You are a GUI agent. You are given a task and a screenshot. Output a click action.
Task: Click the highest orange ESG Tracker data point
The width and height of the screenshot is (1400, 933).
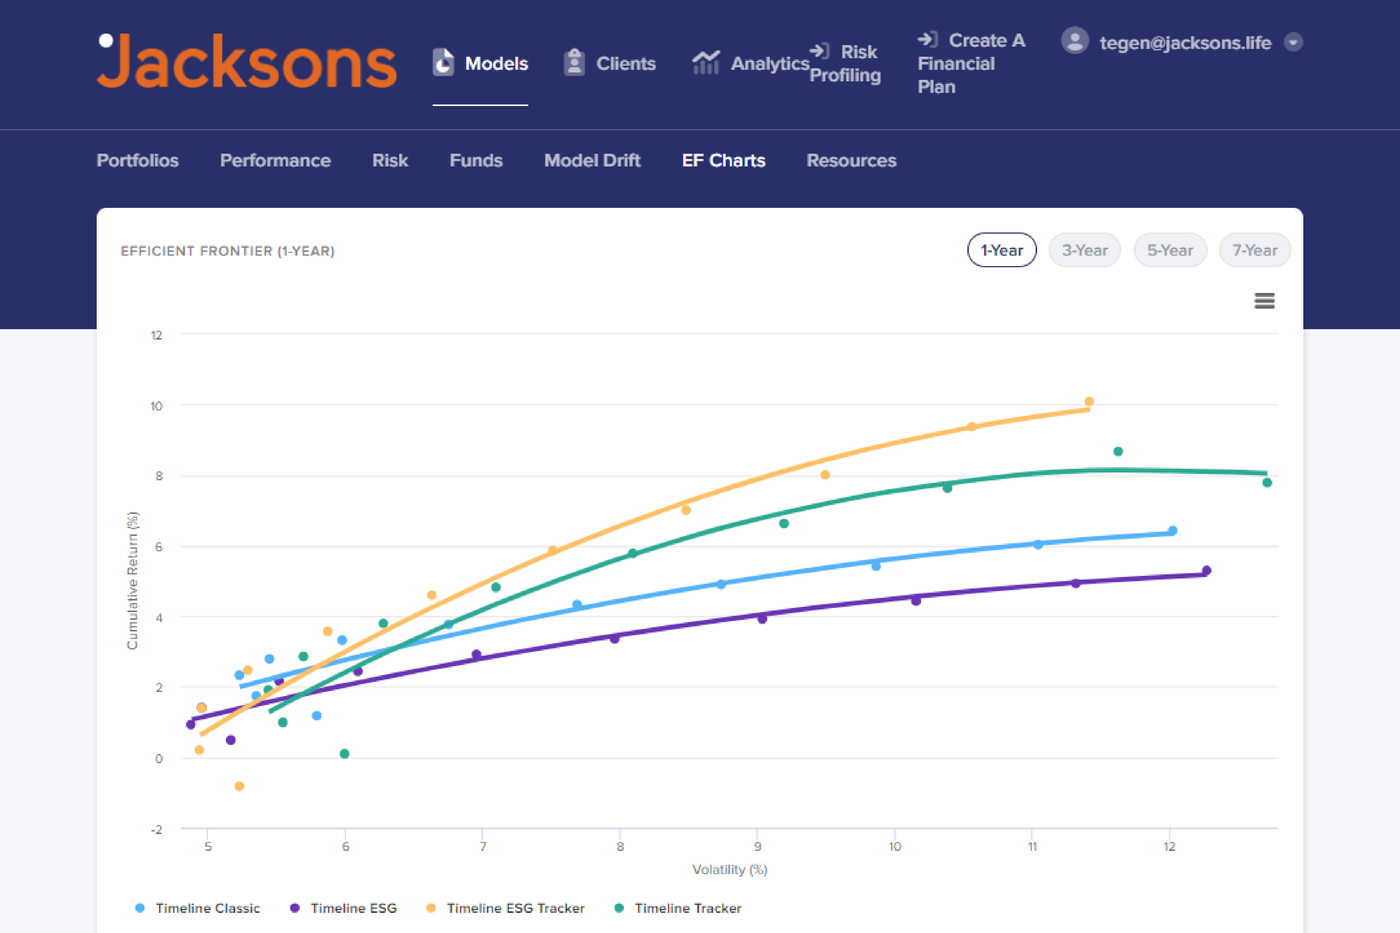[1089, 402]
